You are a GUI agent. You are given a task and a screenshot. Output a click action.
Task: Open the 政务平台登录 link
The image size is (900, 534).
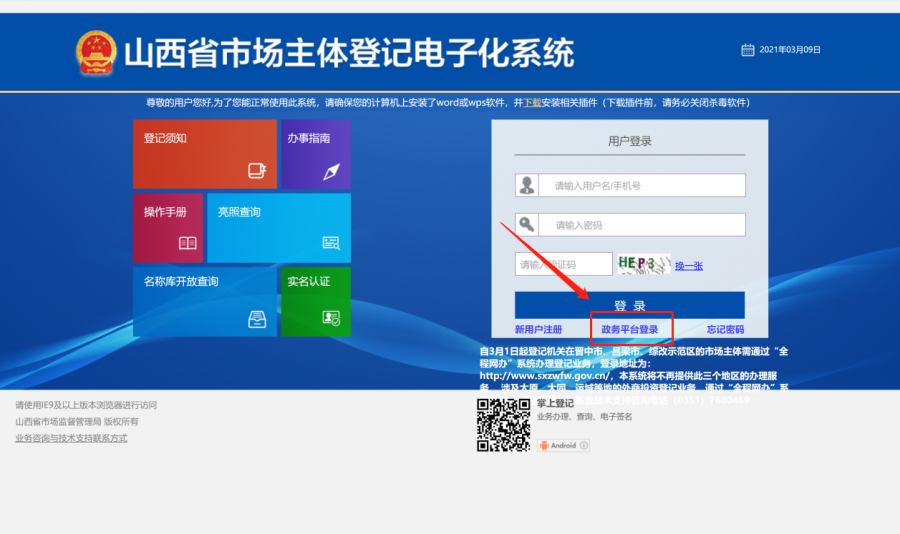tap(630, 329)
